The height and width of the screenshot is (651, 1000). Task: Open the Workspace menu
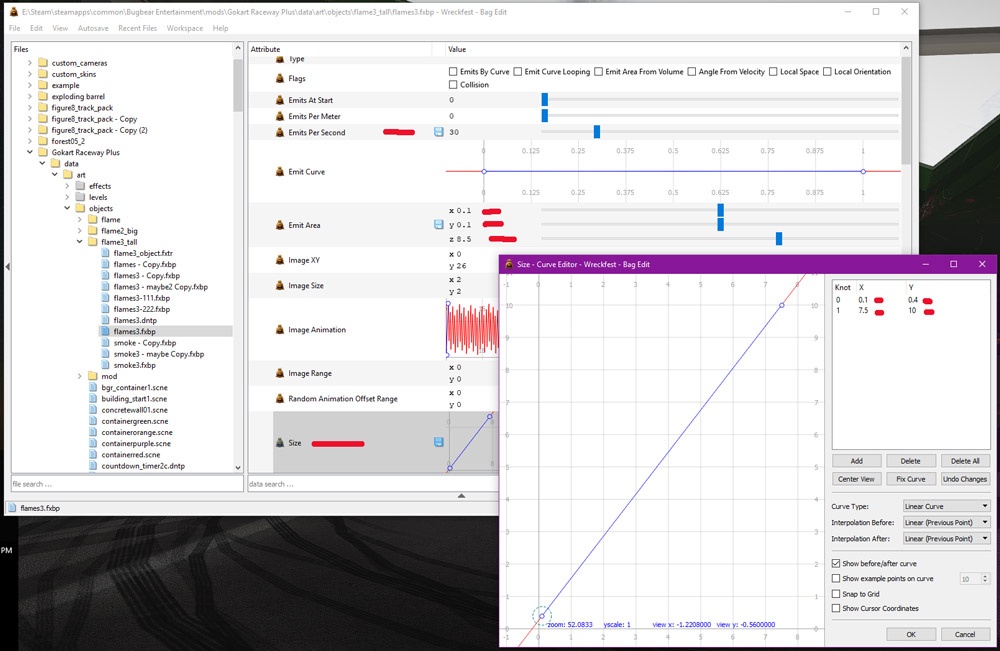[x=185, y=28]
